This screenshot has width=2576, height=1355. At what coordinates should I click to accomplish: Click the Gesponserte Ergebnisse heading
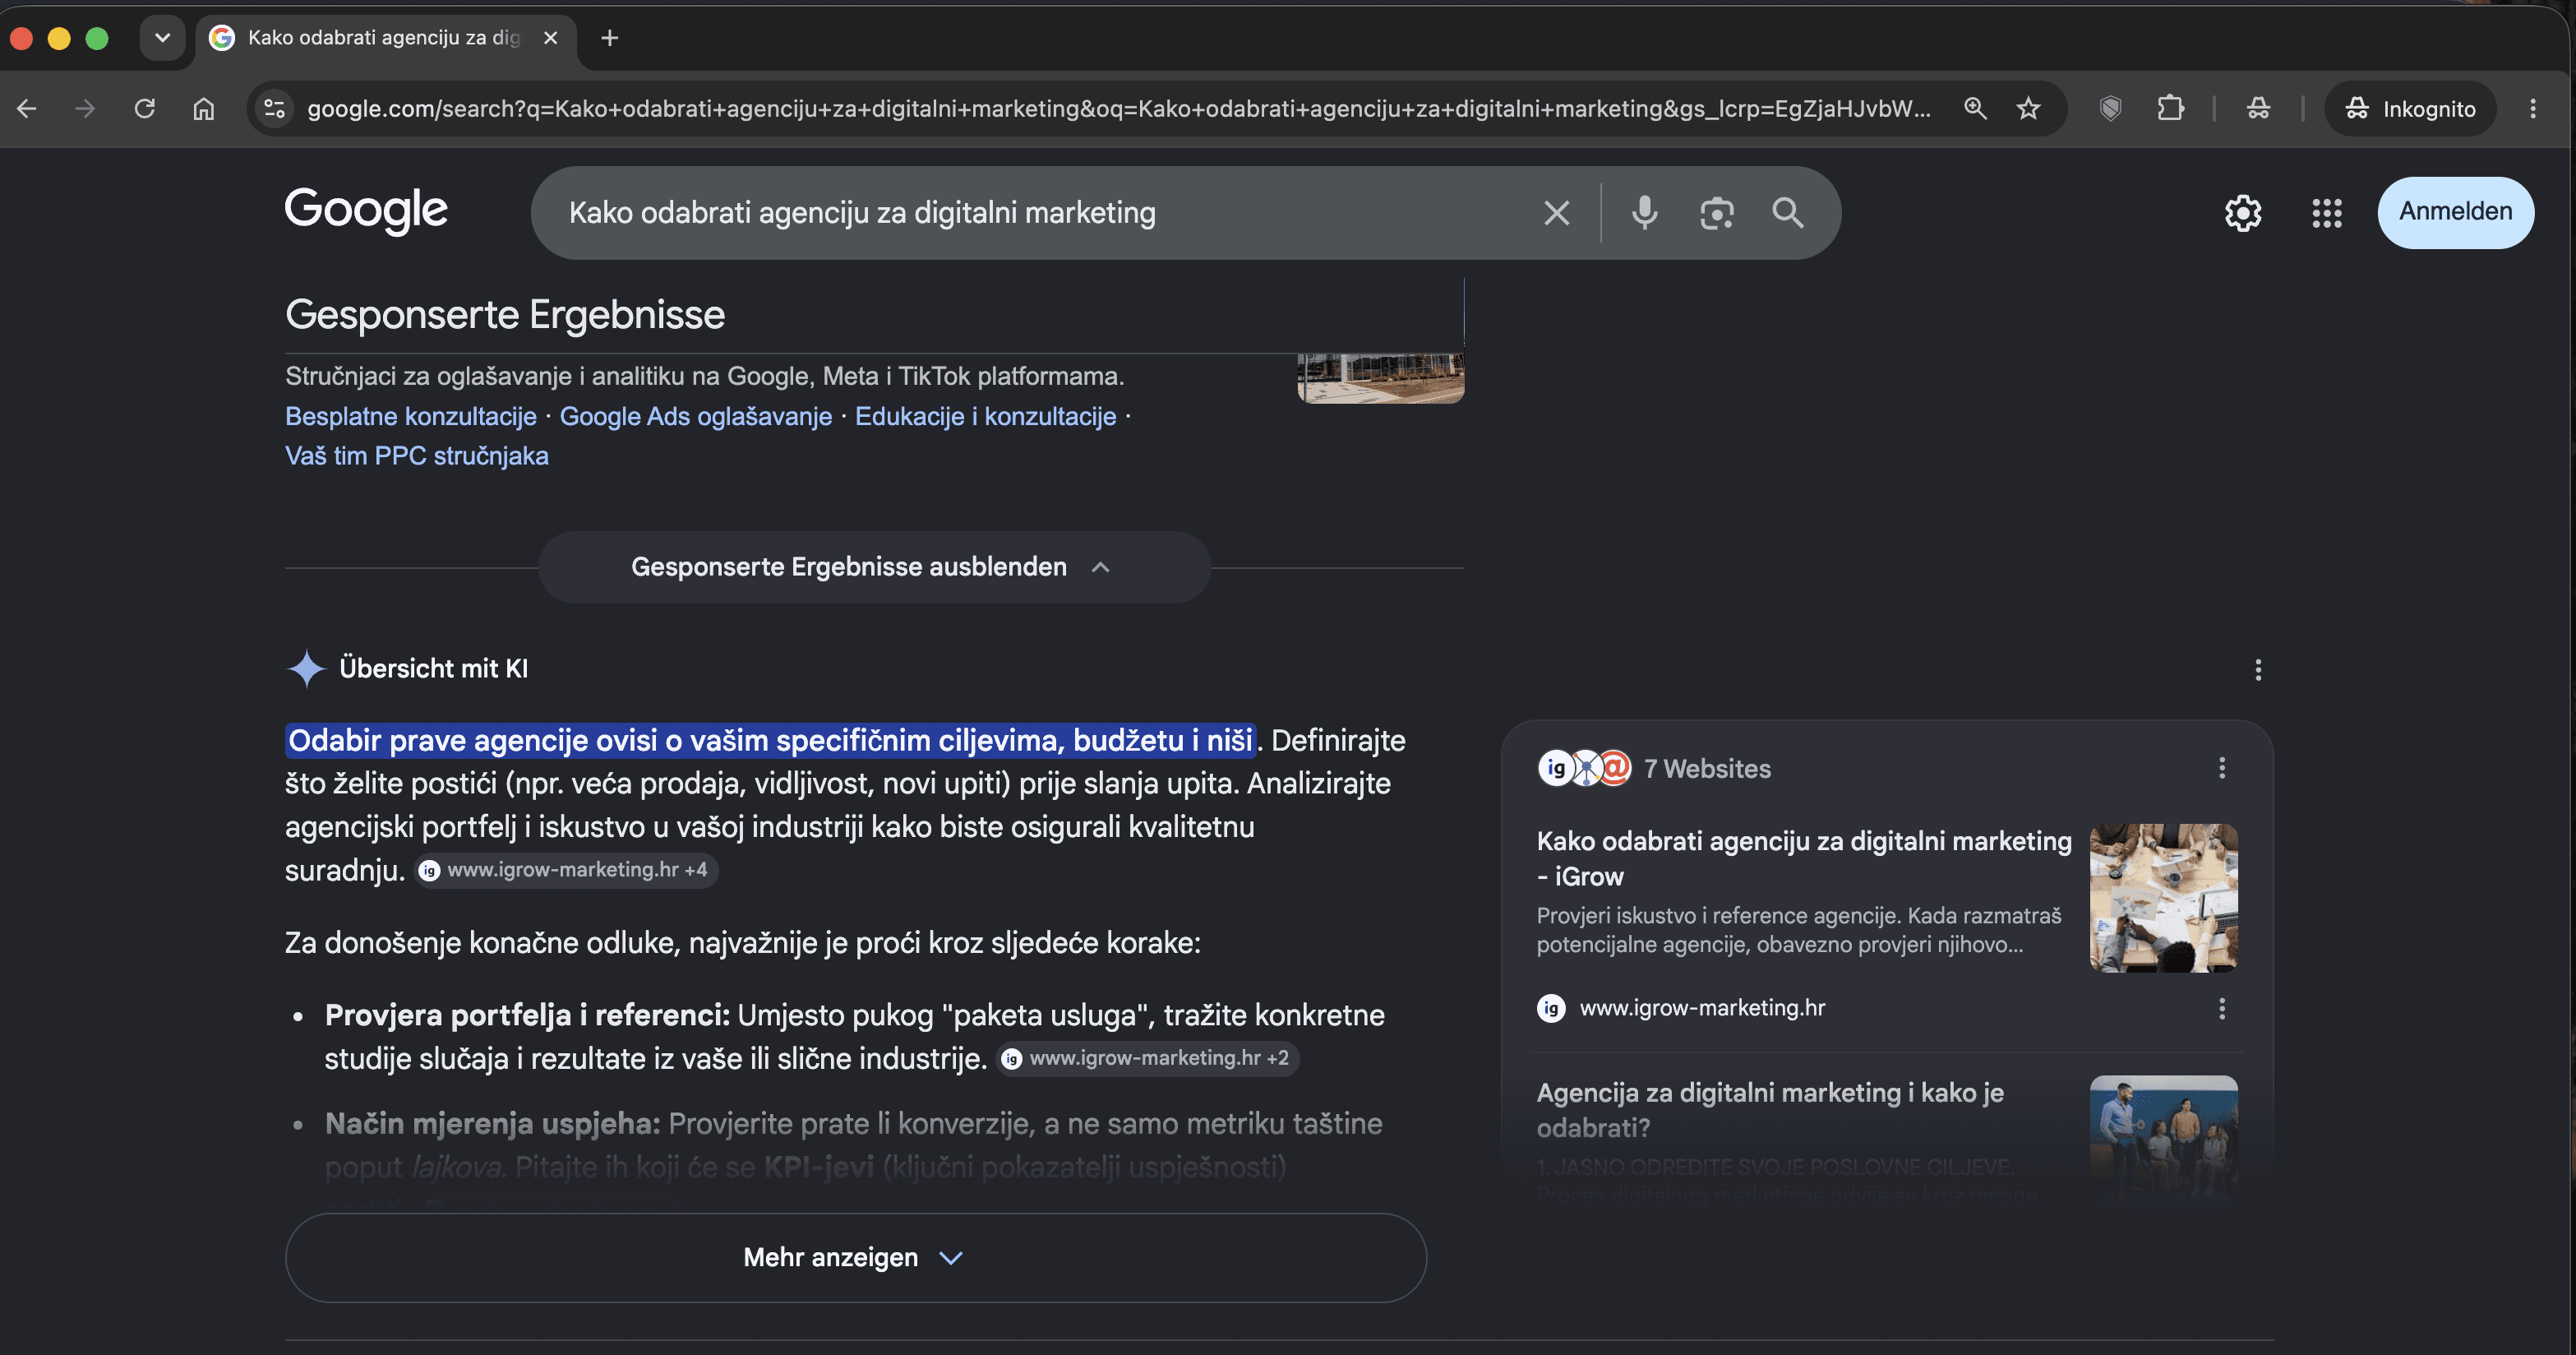click(x=505, y=315)
